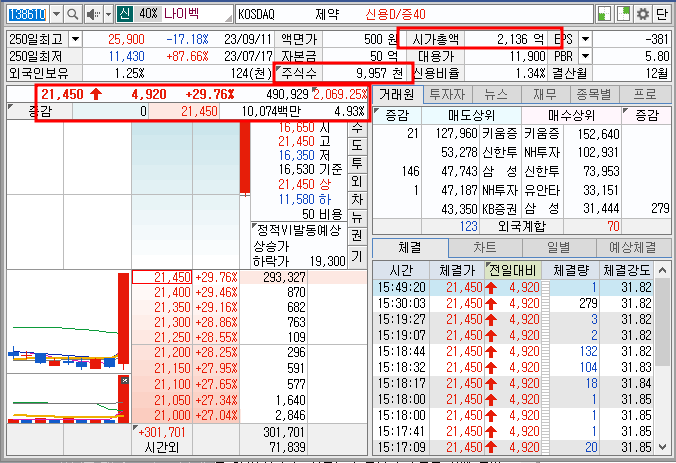
Task: Click the 매도상위 column header
Action: click(x=472, y=116)
